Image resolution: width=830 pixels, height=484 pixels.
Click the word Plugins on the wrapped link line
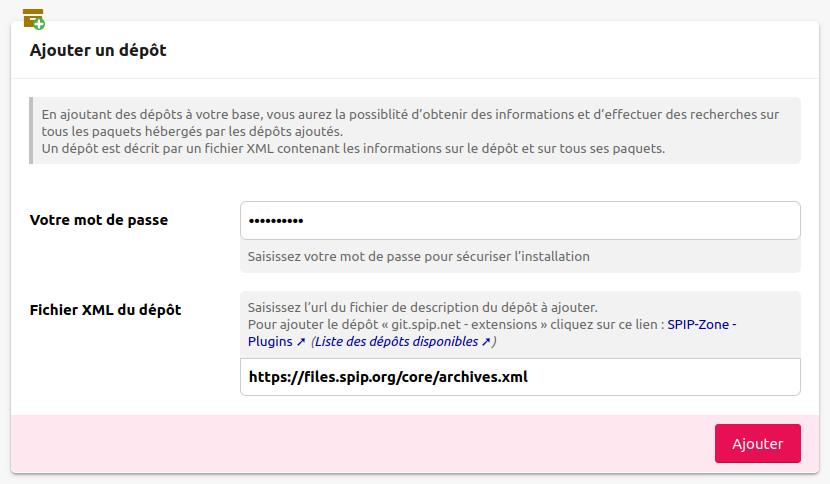(270, 342)
